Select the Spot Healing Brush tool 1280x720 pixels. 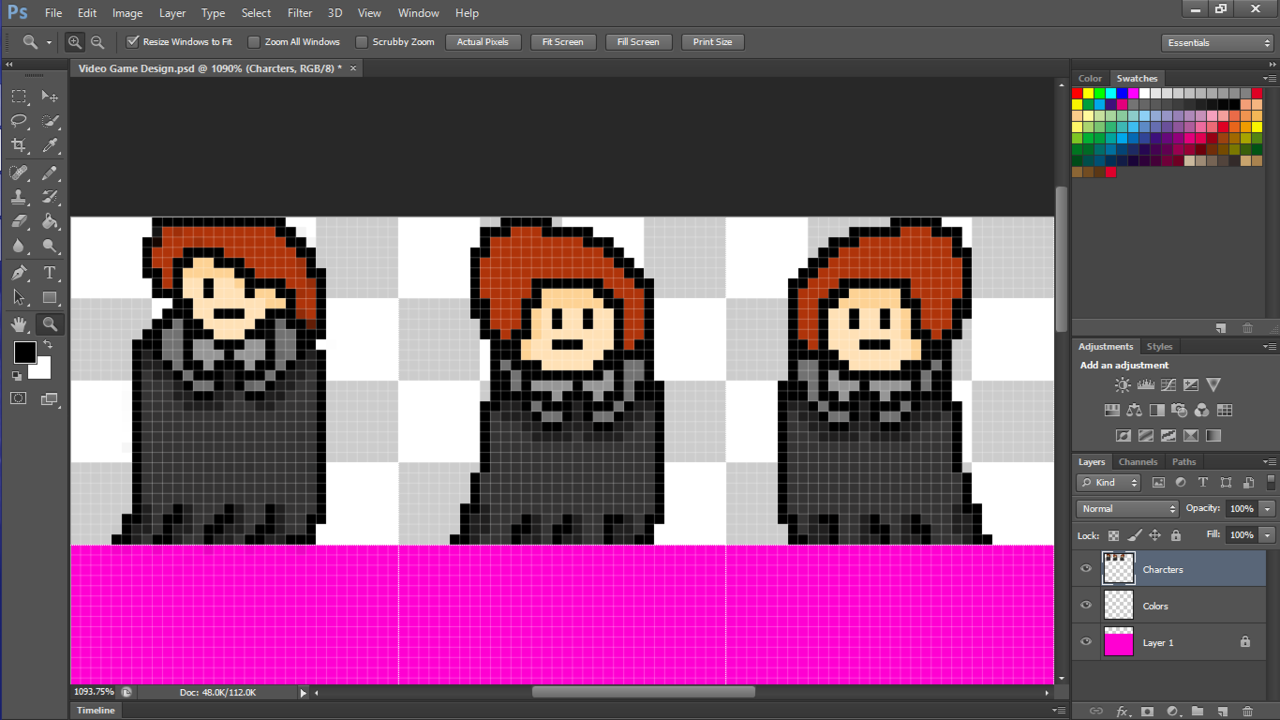pos(19,172)
